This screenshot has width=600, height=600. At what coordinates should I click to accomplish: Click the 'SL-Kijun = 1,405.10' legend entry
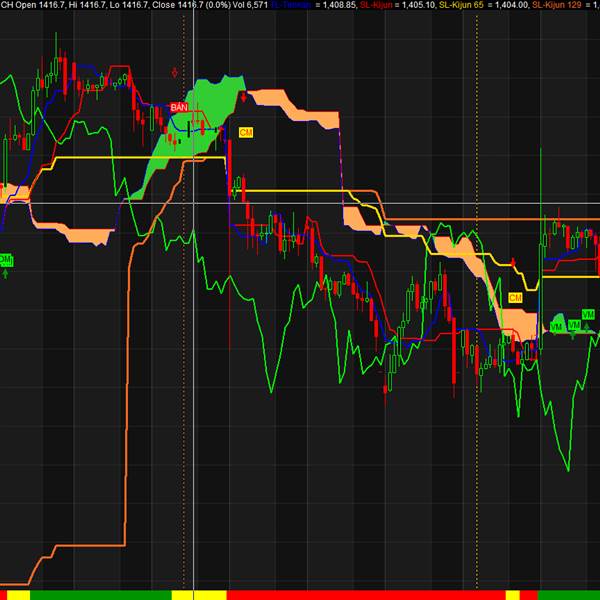(398, 5)
